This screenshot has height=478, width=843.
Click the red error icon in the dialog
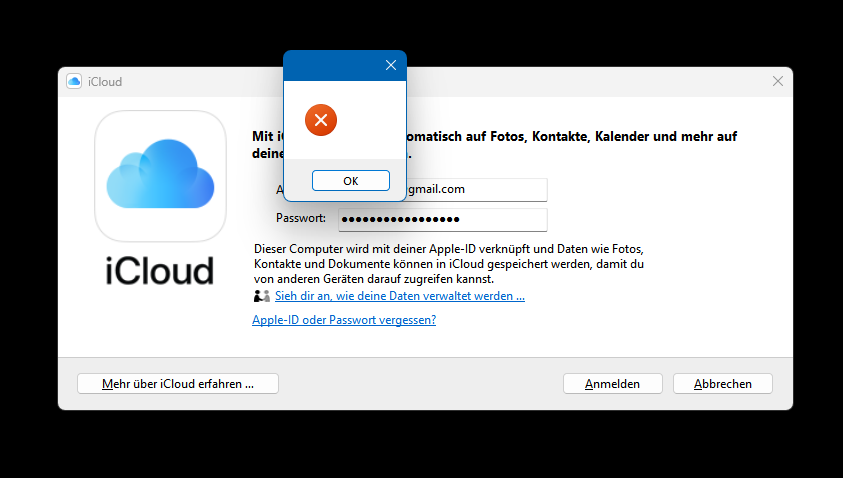(321, 121)
